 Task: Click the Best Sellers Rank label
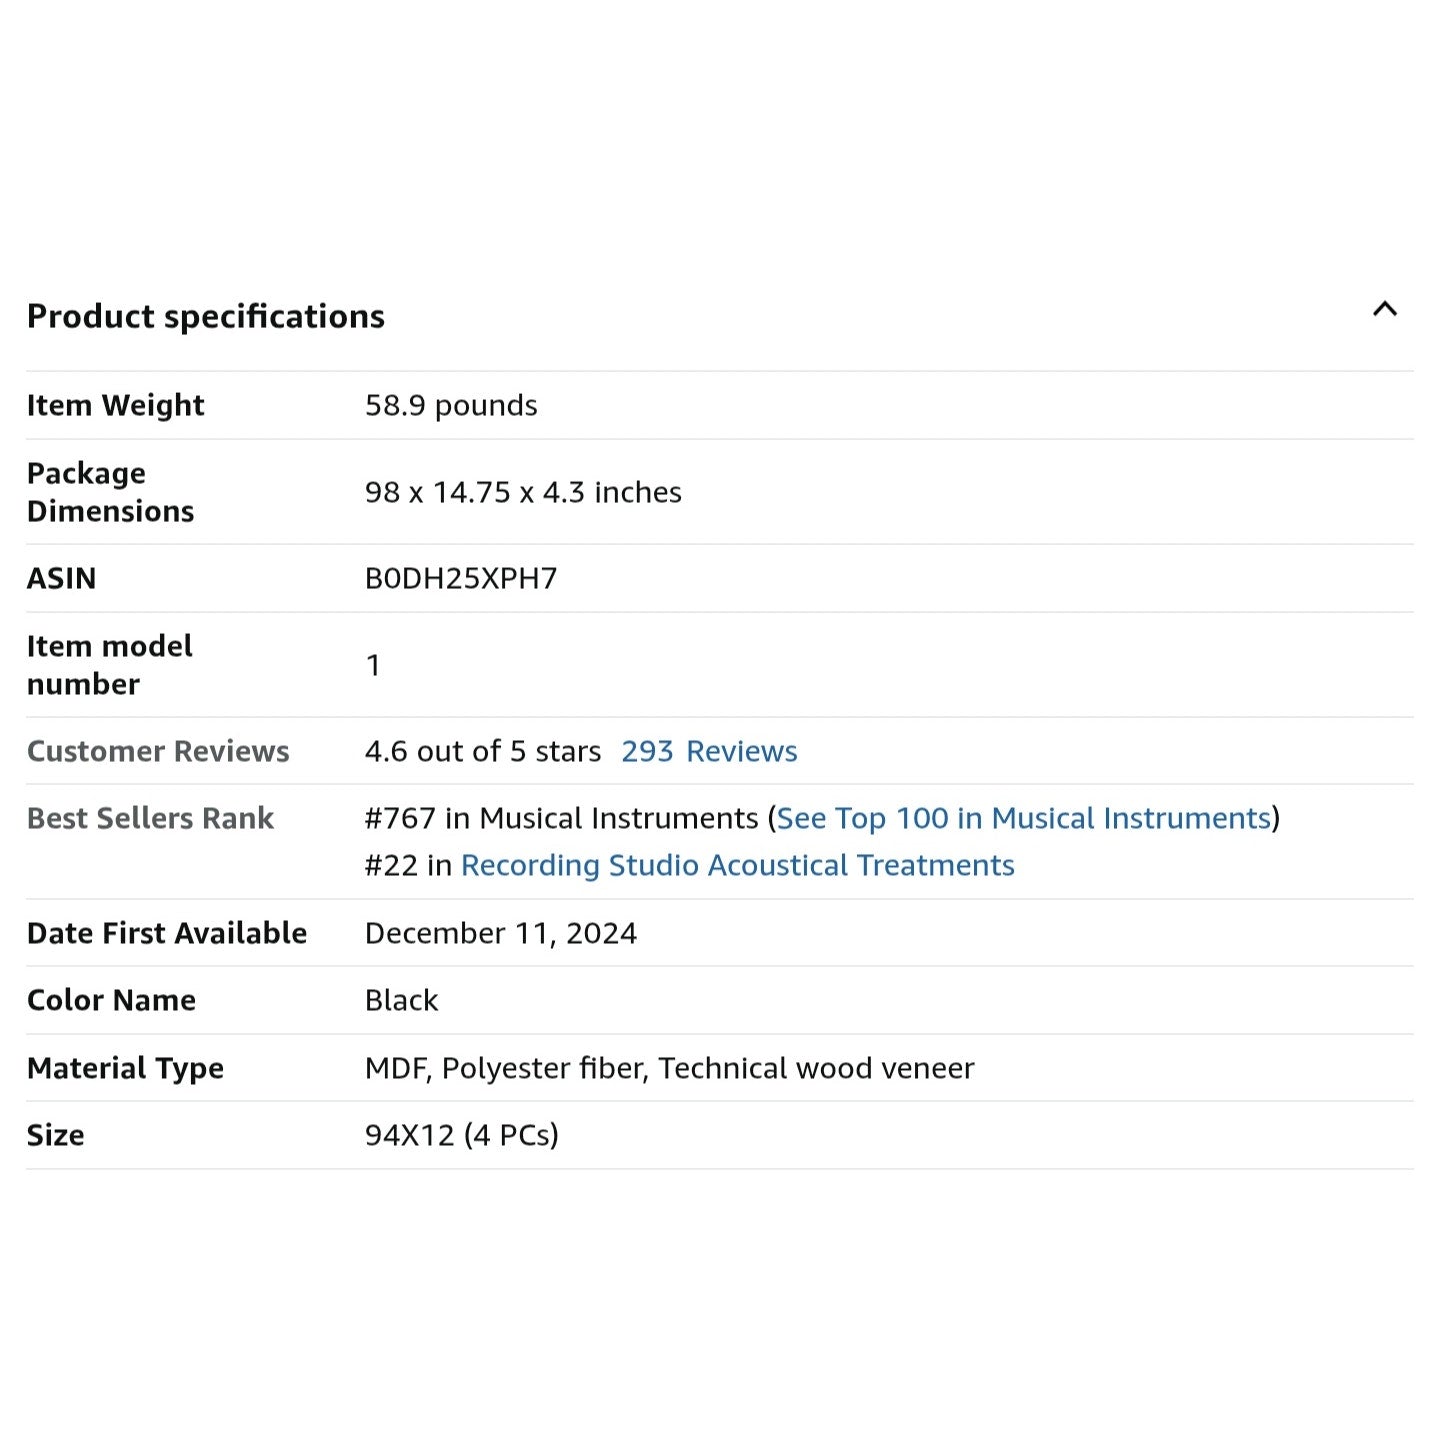tap(150, 818)
